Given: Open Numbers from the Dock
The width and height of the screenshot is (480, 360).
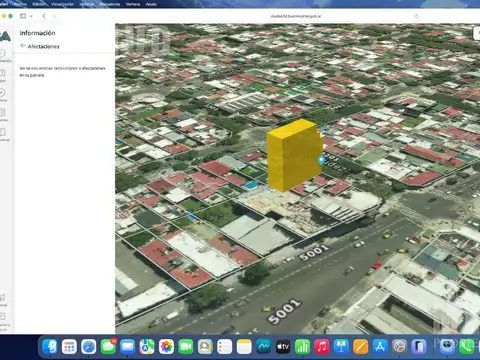Looking at the screenshot, I should tap(302, 347).
